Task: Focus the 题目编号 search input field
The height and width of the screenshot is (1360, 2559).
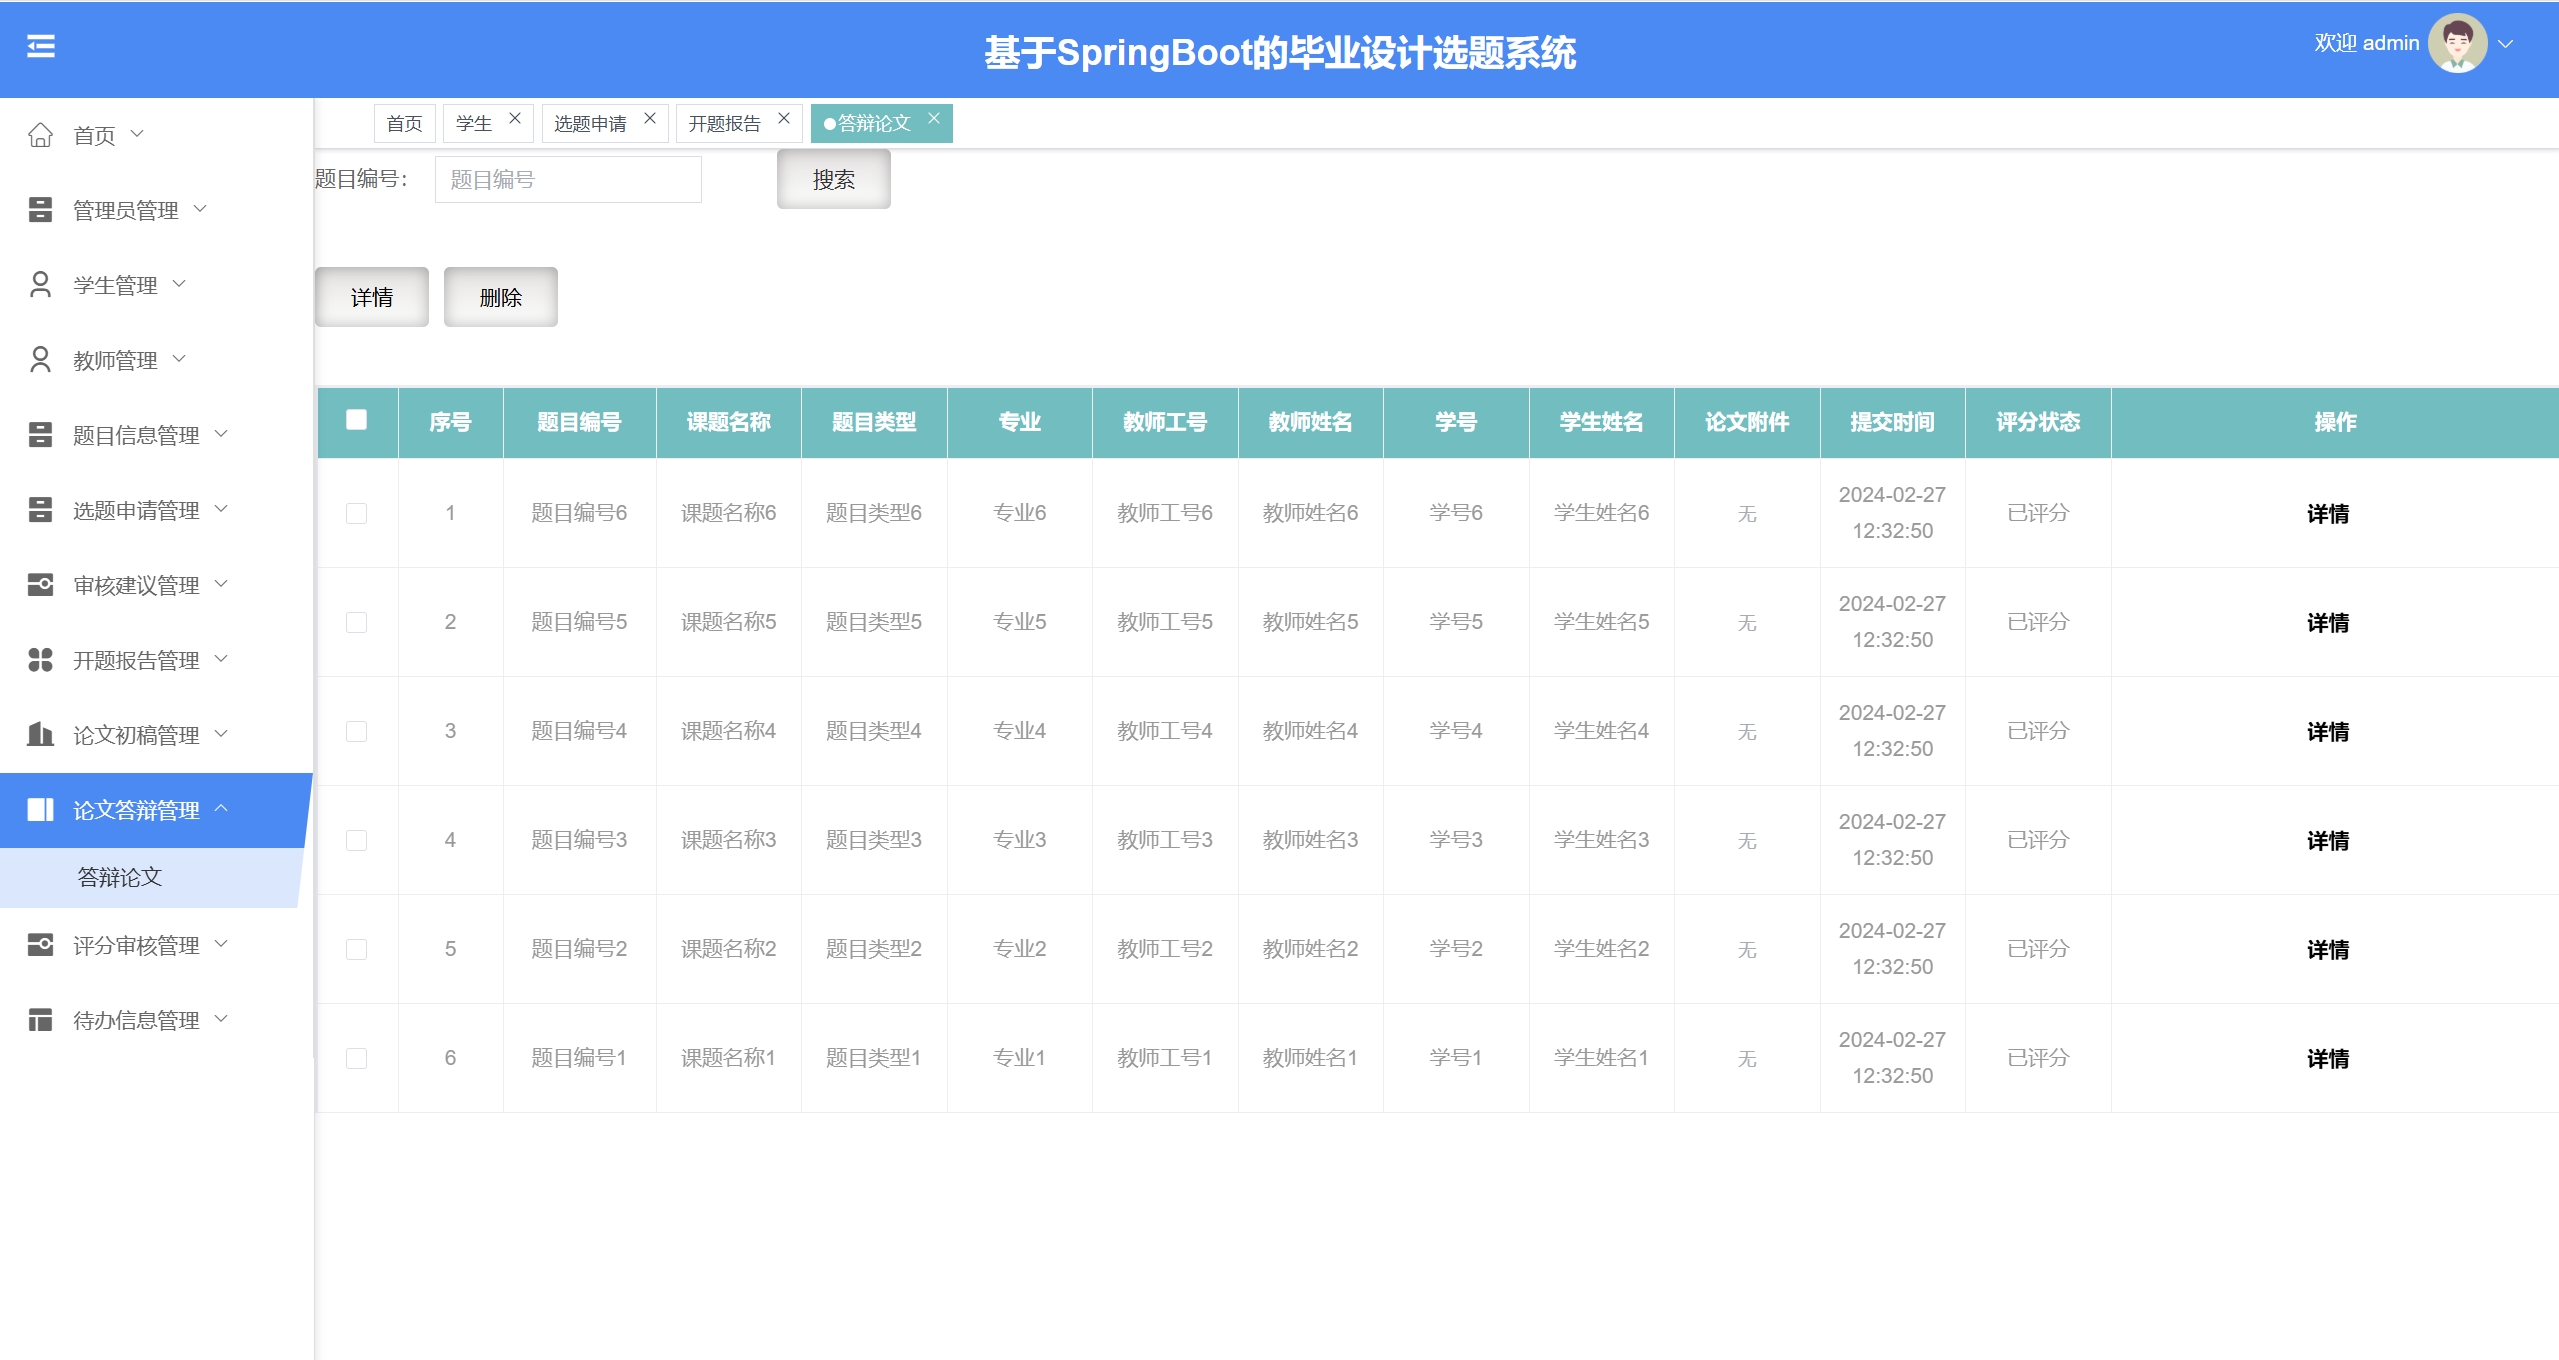Action: pos(568,179)
